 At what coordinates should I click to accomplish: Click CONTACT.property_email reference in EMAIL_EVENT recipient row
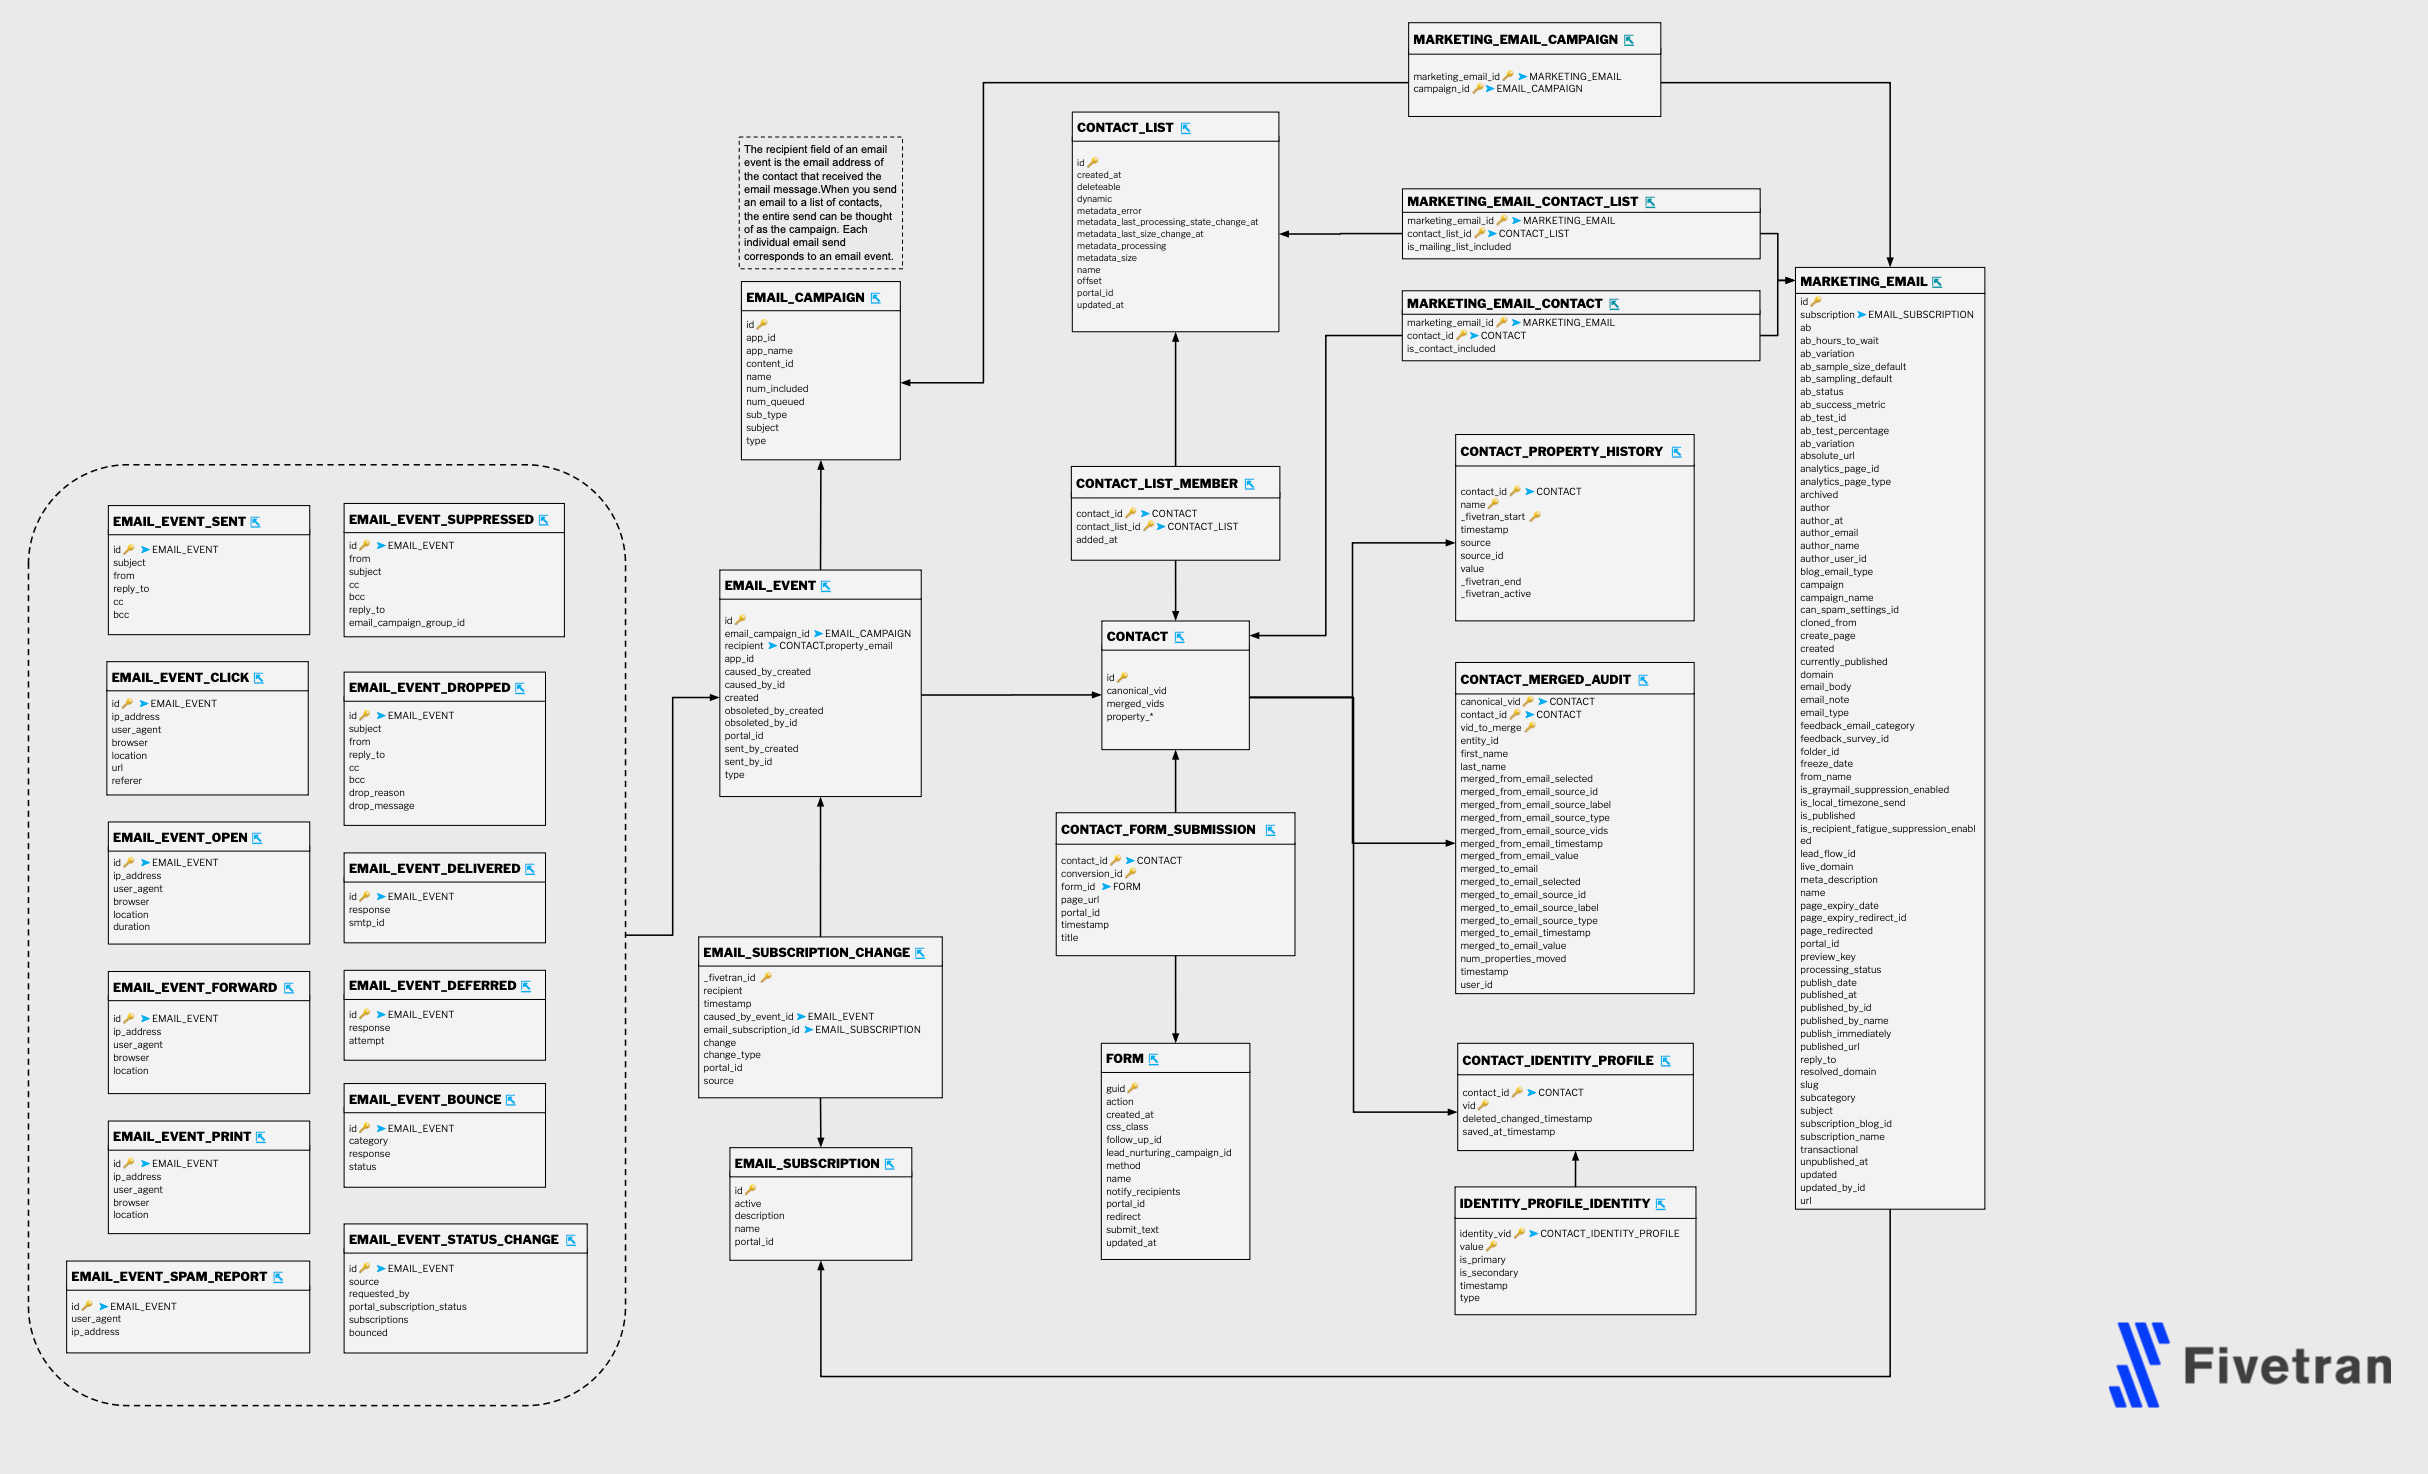pyautogui.click(x=835, y=646)
